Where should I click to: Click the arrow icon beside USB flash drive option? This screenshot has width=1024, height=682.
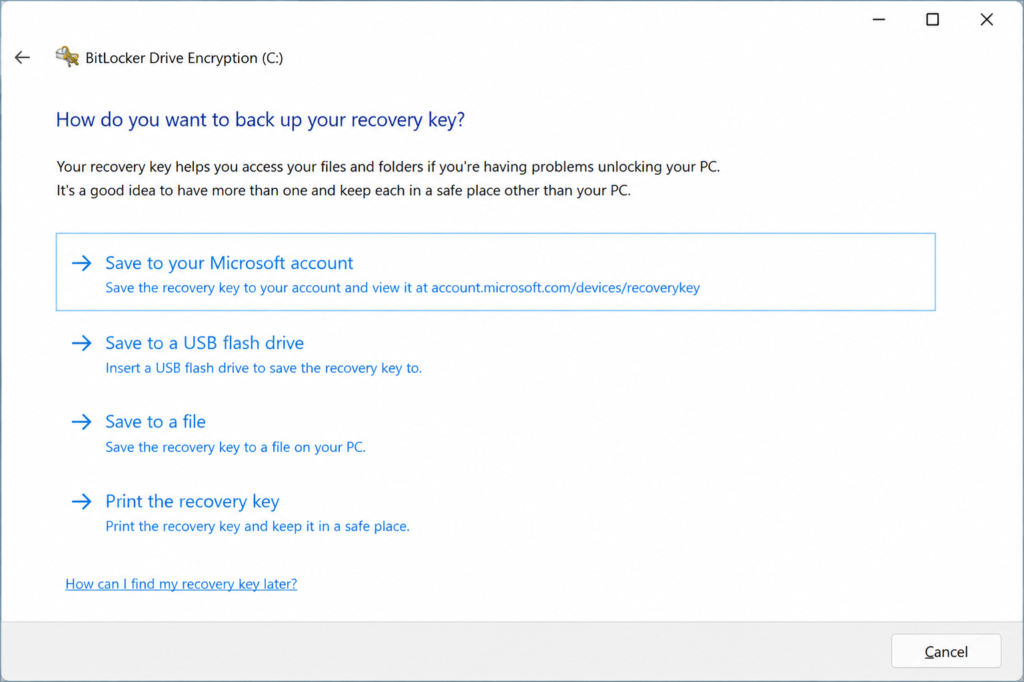[x=82, y=343]
